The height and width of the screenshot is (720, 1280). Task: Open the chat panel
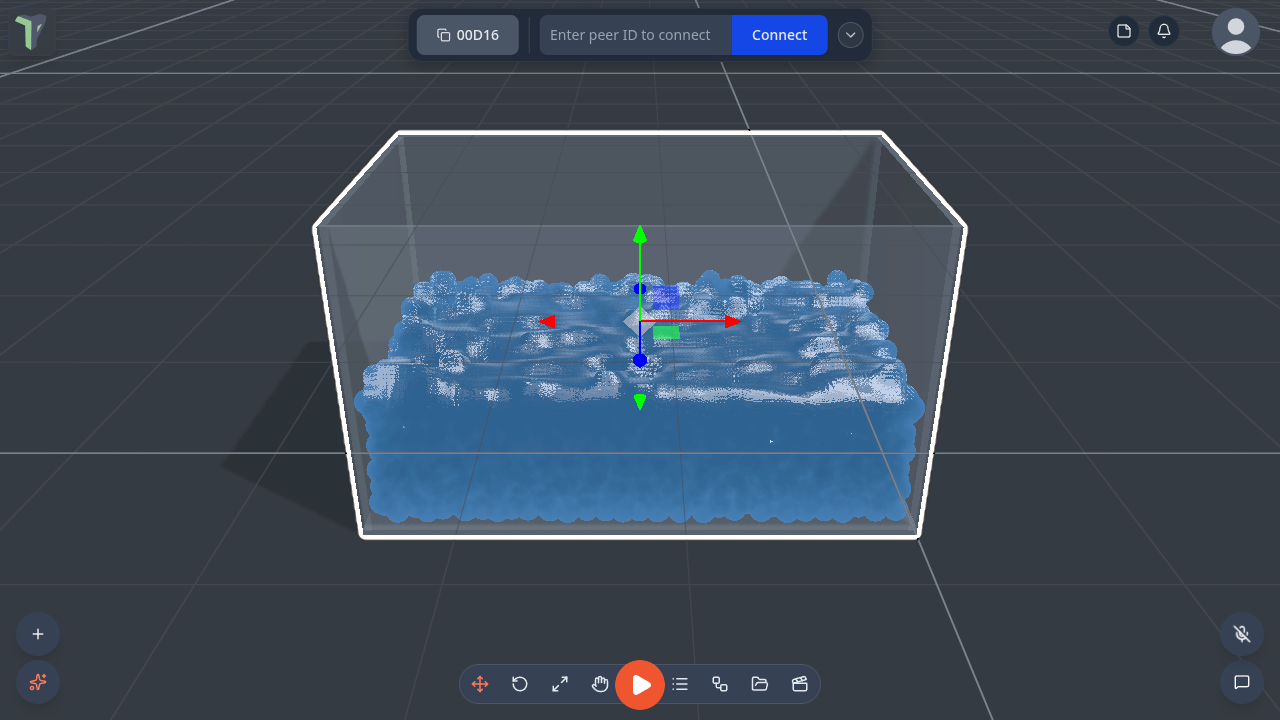tap(1242, 682)
